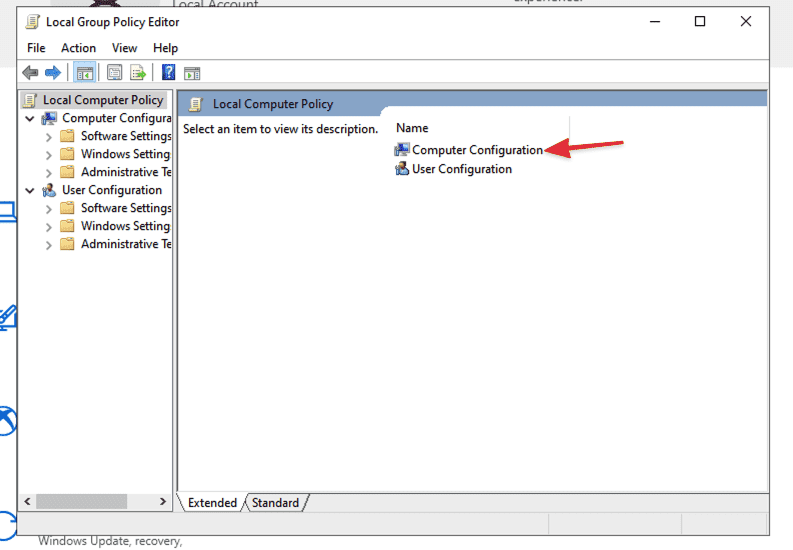Viewport: 793px width, 550px height.
Task: Toggle the Show/Hide Action Pane icon
Action: (x=192, y=73)
